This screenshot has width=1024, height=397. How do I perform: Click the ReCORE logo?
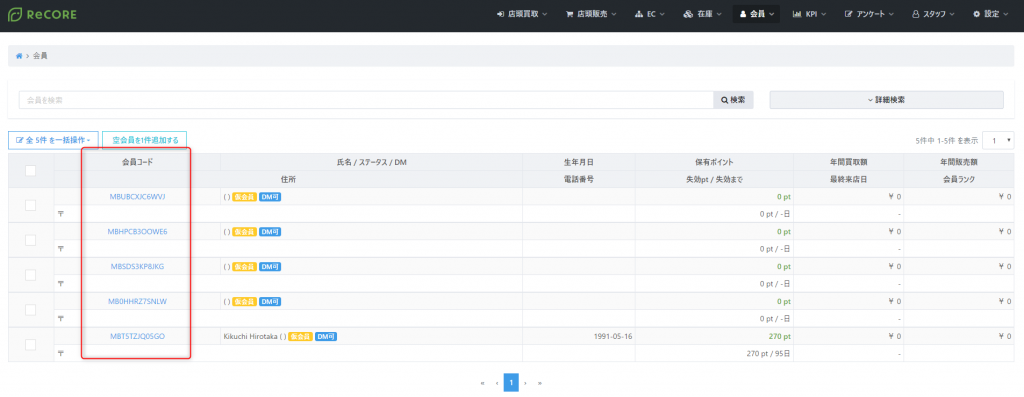(42, 14)
